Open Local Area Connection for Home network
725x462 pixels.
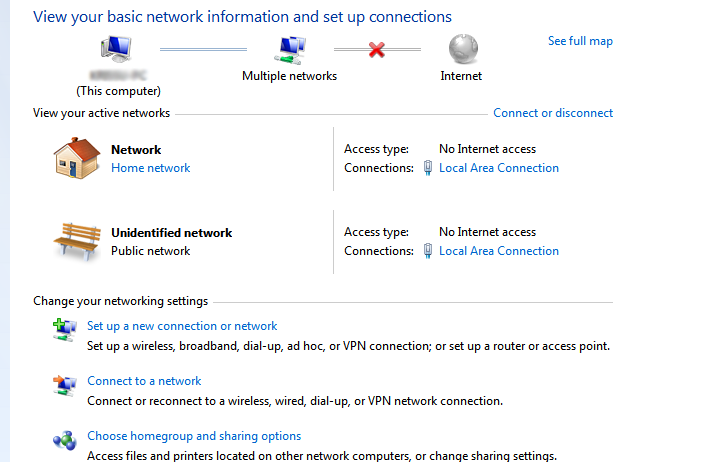(x=499, y=168)
